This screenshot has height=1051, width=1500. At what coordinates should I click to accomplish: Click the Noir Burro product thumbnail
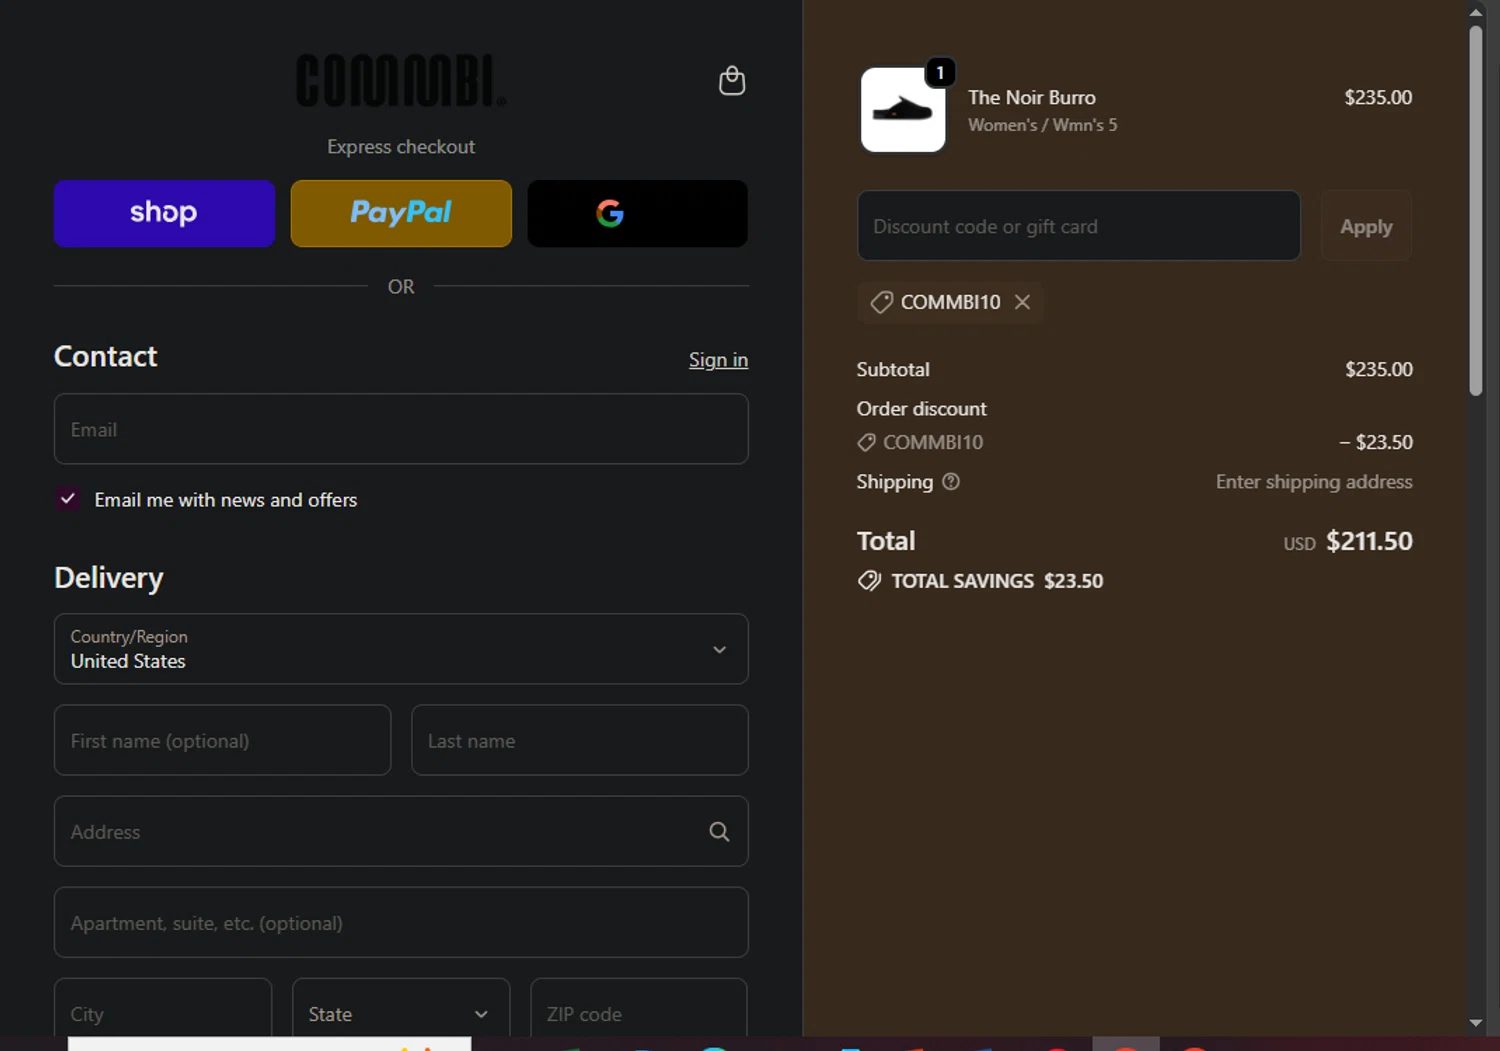click(x=903, y=110)
